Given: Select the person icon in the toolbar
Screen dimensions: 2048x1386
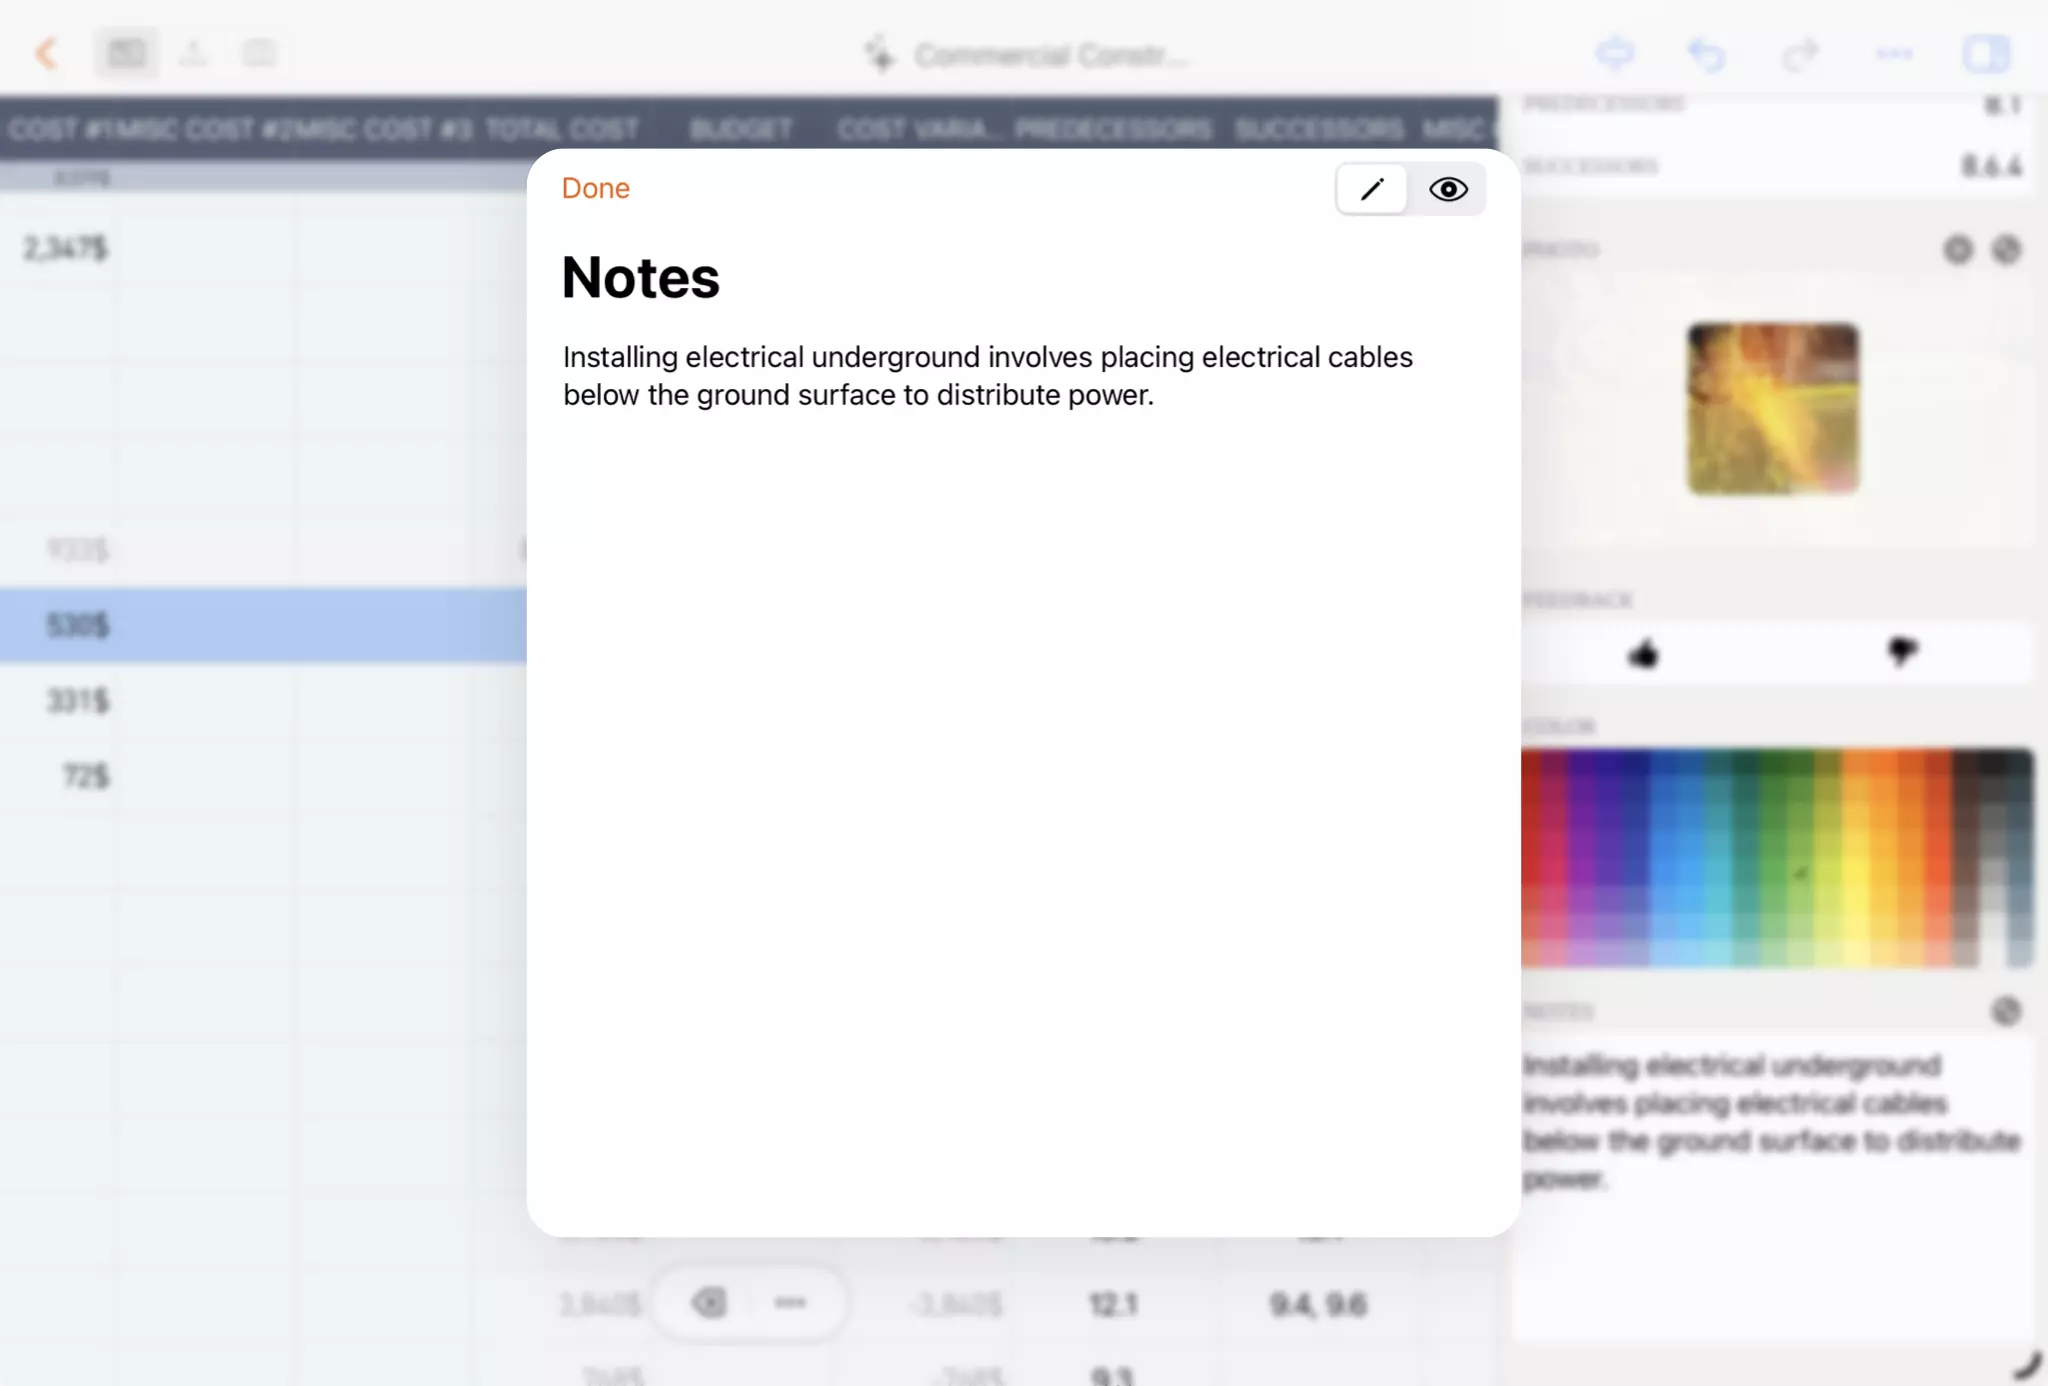Looking at the screenshot, I should point(193,53).
